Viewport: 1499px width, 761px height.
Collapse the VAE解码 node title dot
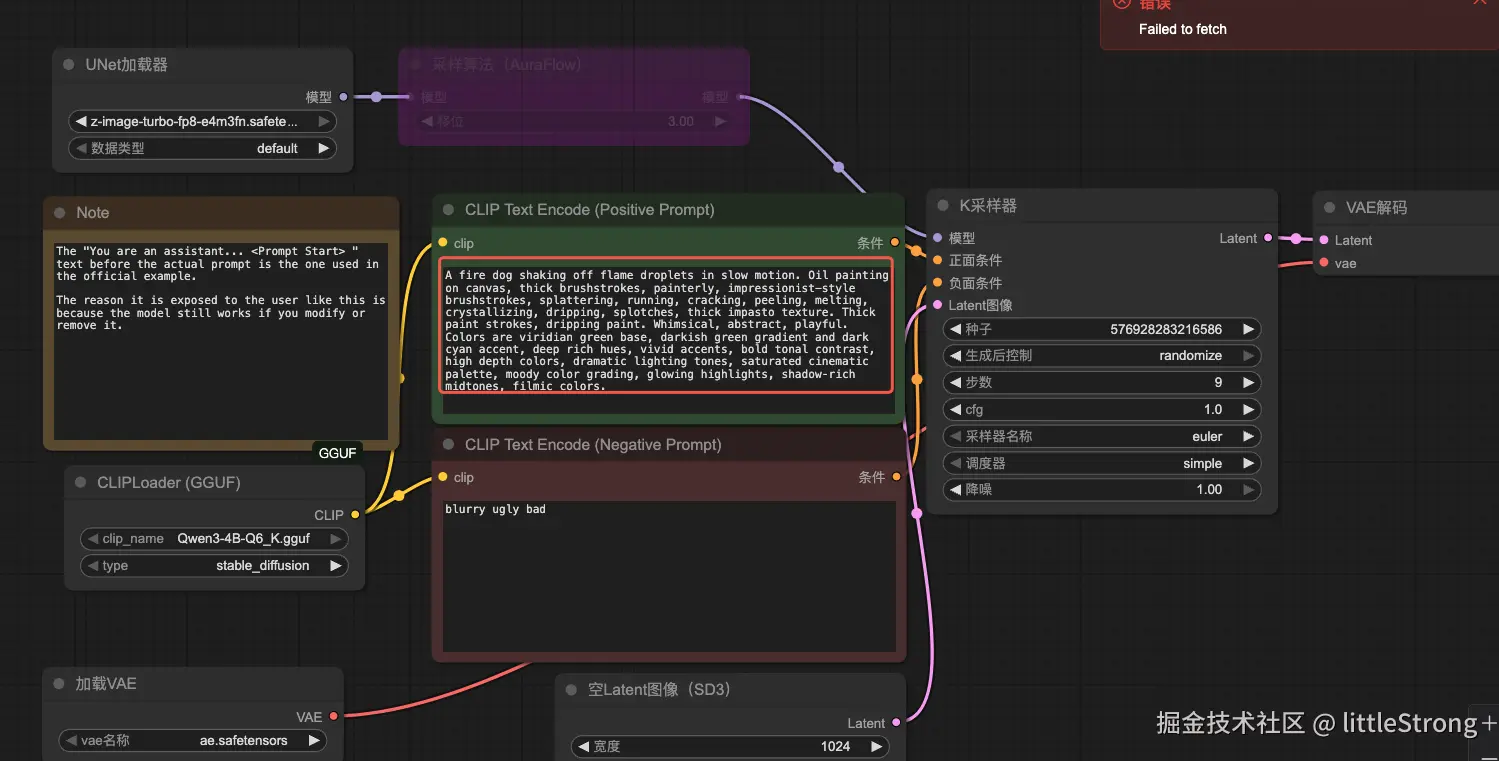click(x=1330, y=208)
